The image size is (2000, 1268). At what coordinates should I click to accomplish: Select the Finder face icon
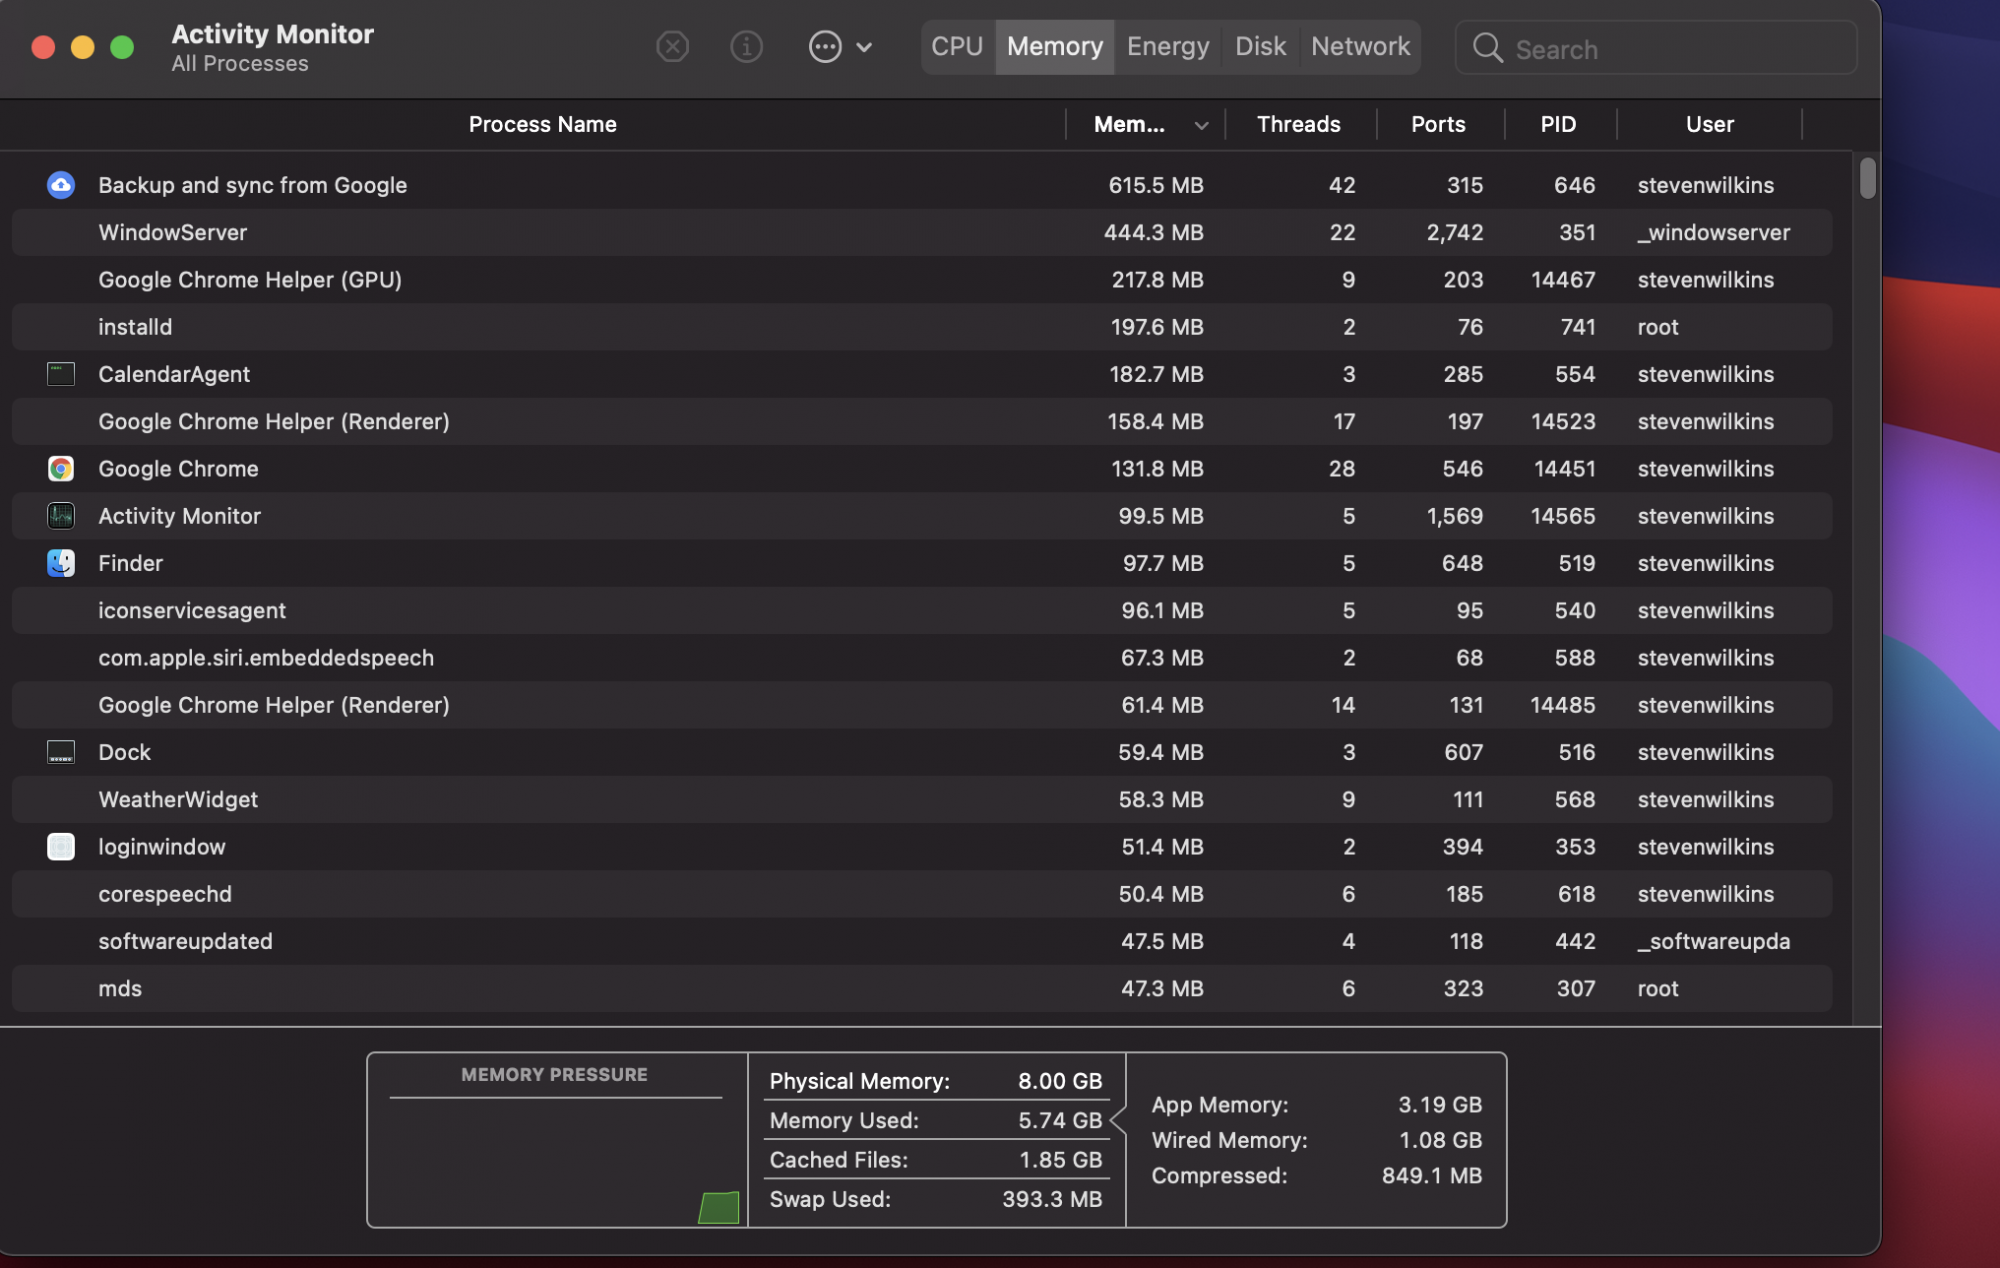(x=61, y=563)
